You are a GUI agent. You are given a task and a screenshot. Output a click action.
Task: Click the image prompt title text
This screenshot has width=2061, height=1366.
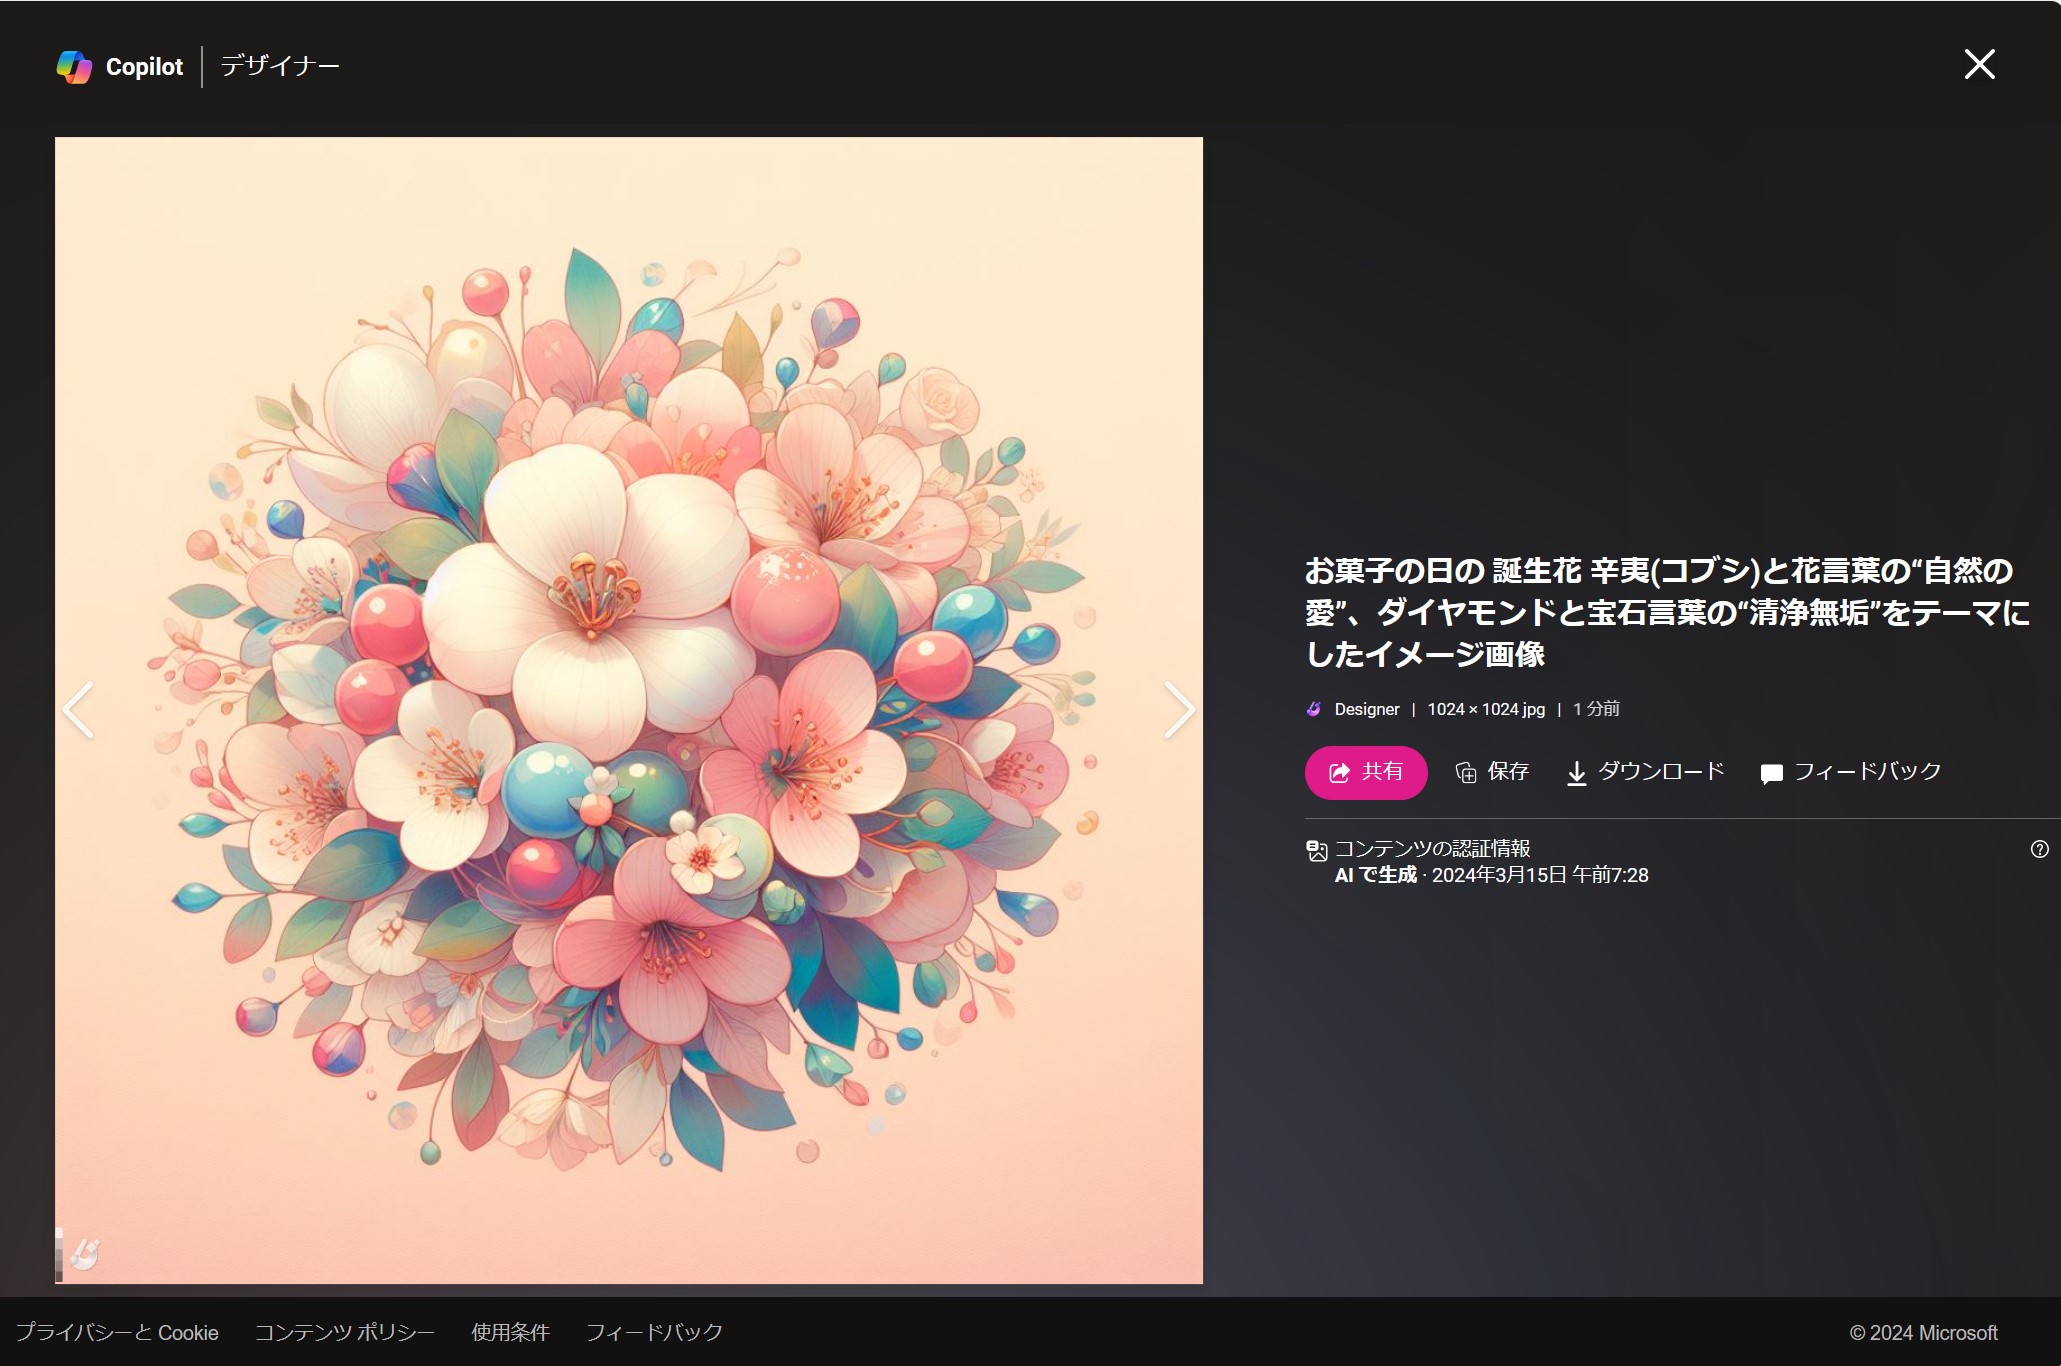pyautogui.click(x=1665, y=612)
